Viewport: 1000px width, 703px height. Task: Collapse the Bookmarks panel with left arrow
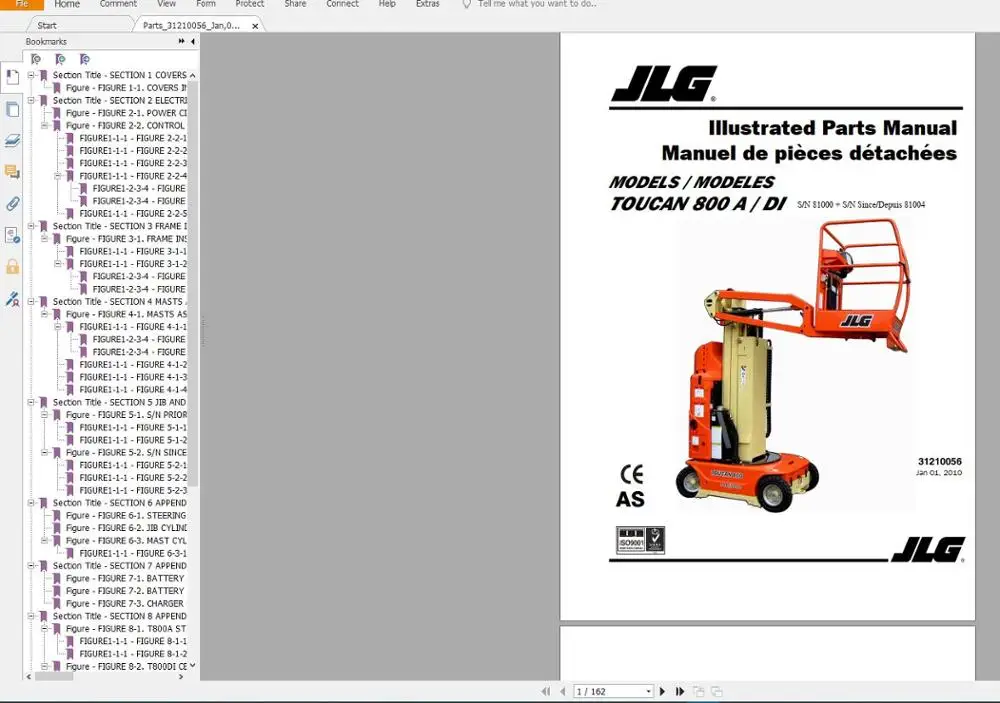point(193,41)
